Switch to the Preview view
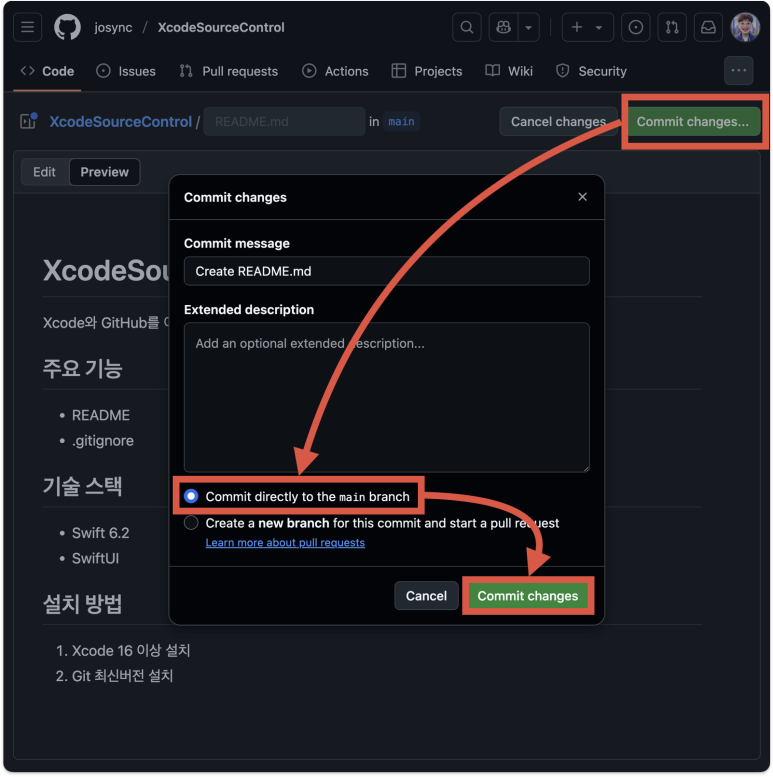Viewport: 773px width, 777px height. point(105,172)
